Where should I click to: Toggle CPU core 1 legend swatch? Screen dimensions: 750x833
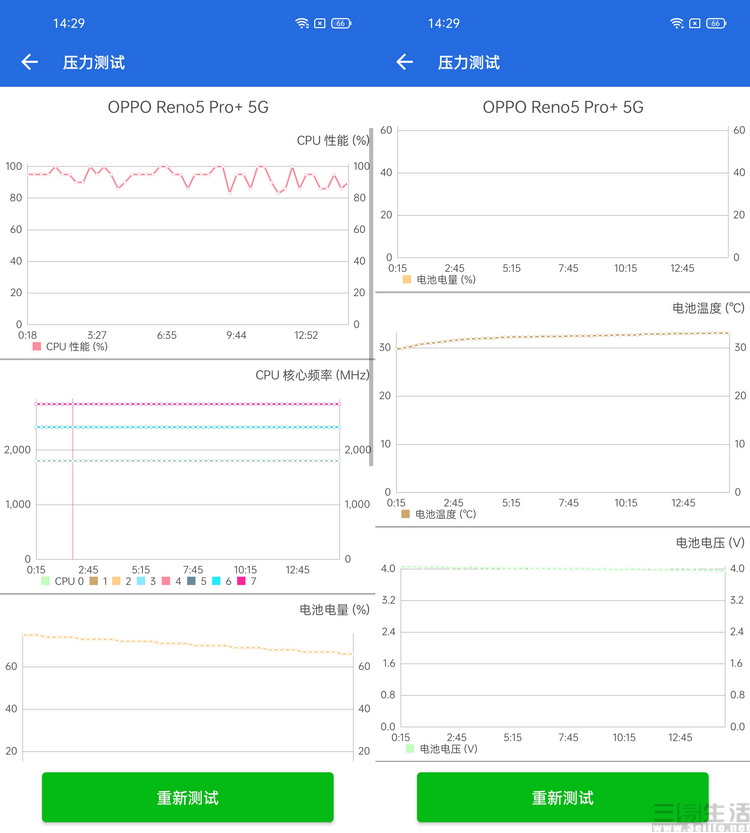tap(94, 581)
